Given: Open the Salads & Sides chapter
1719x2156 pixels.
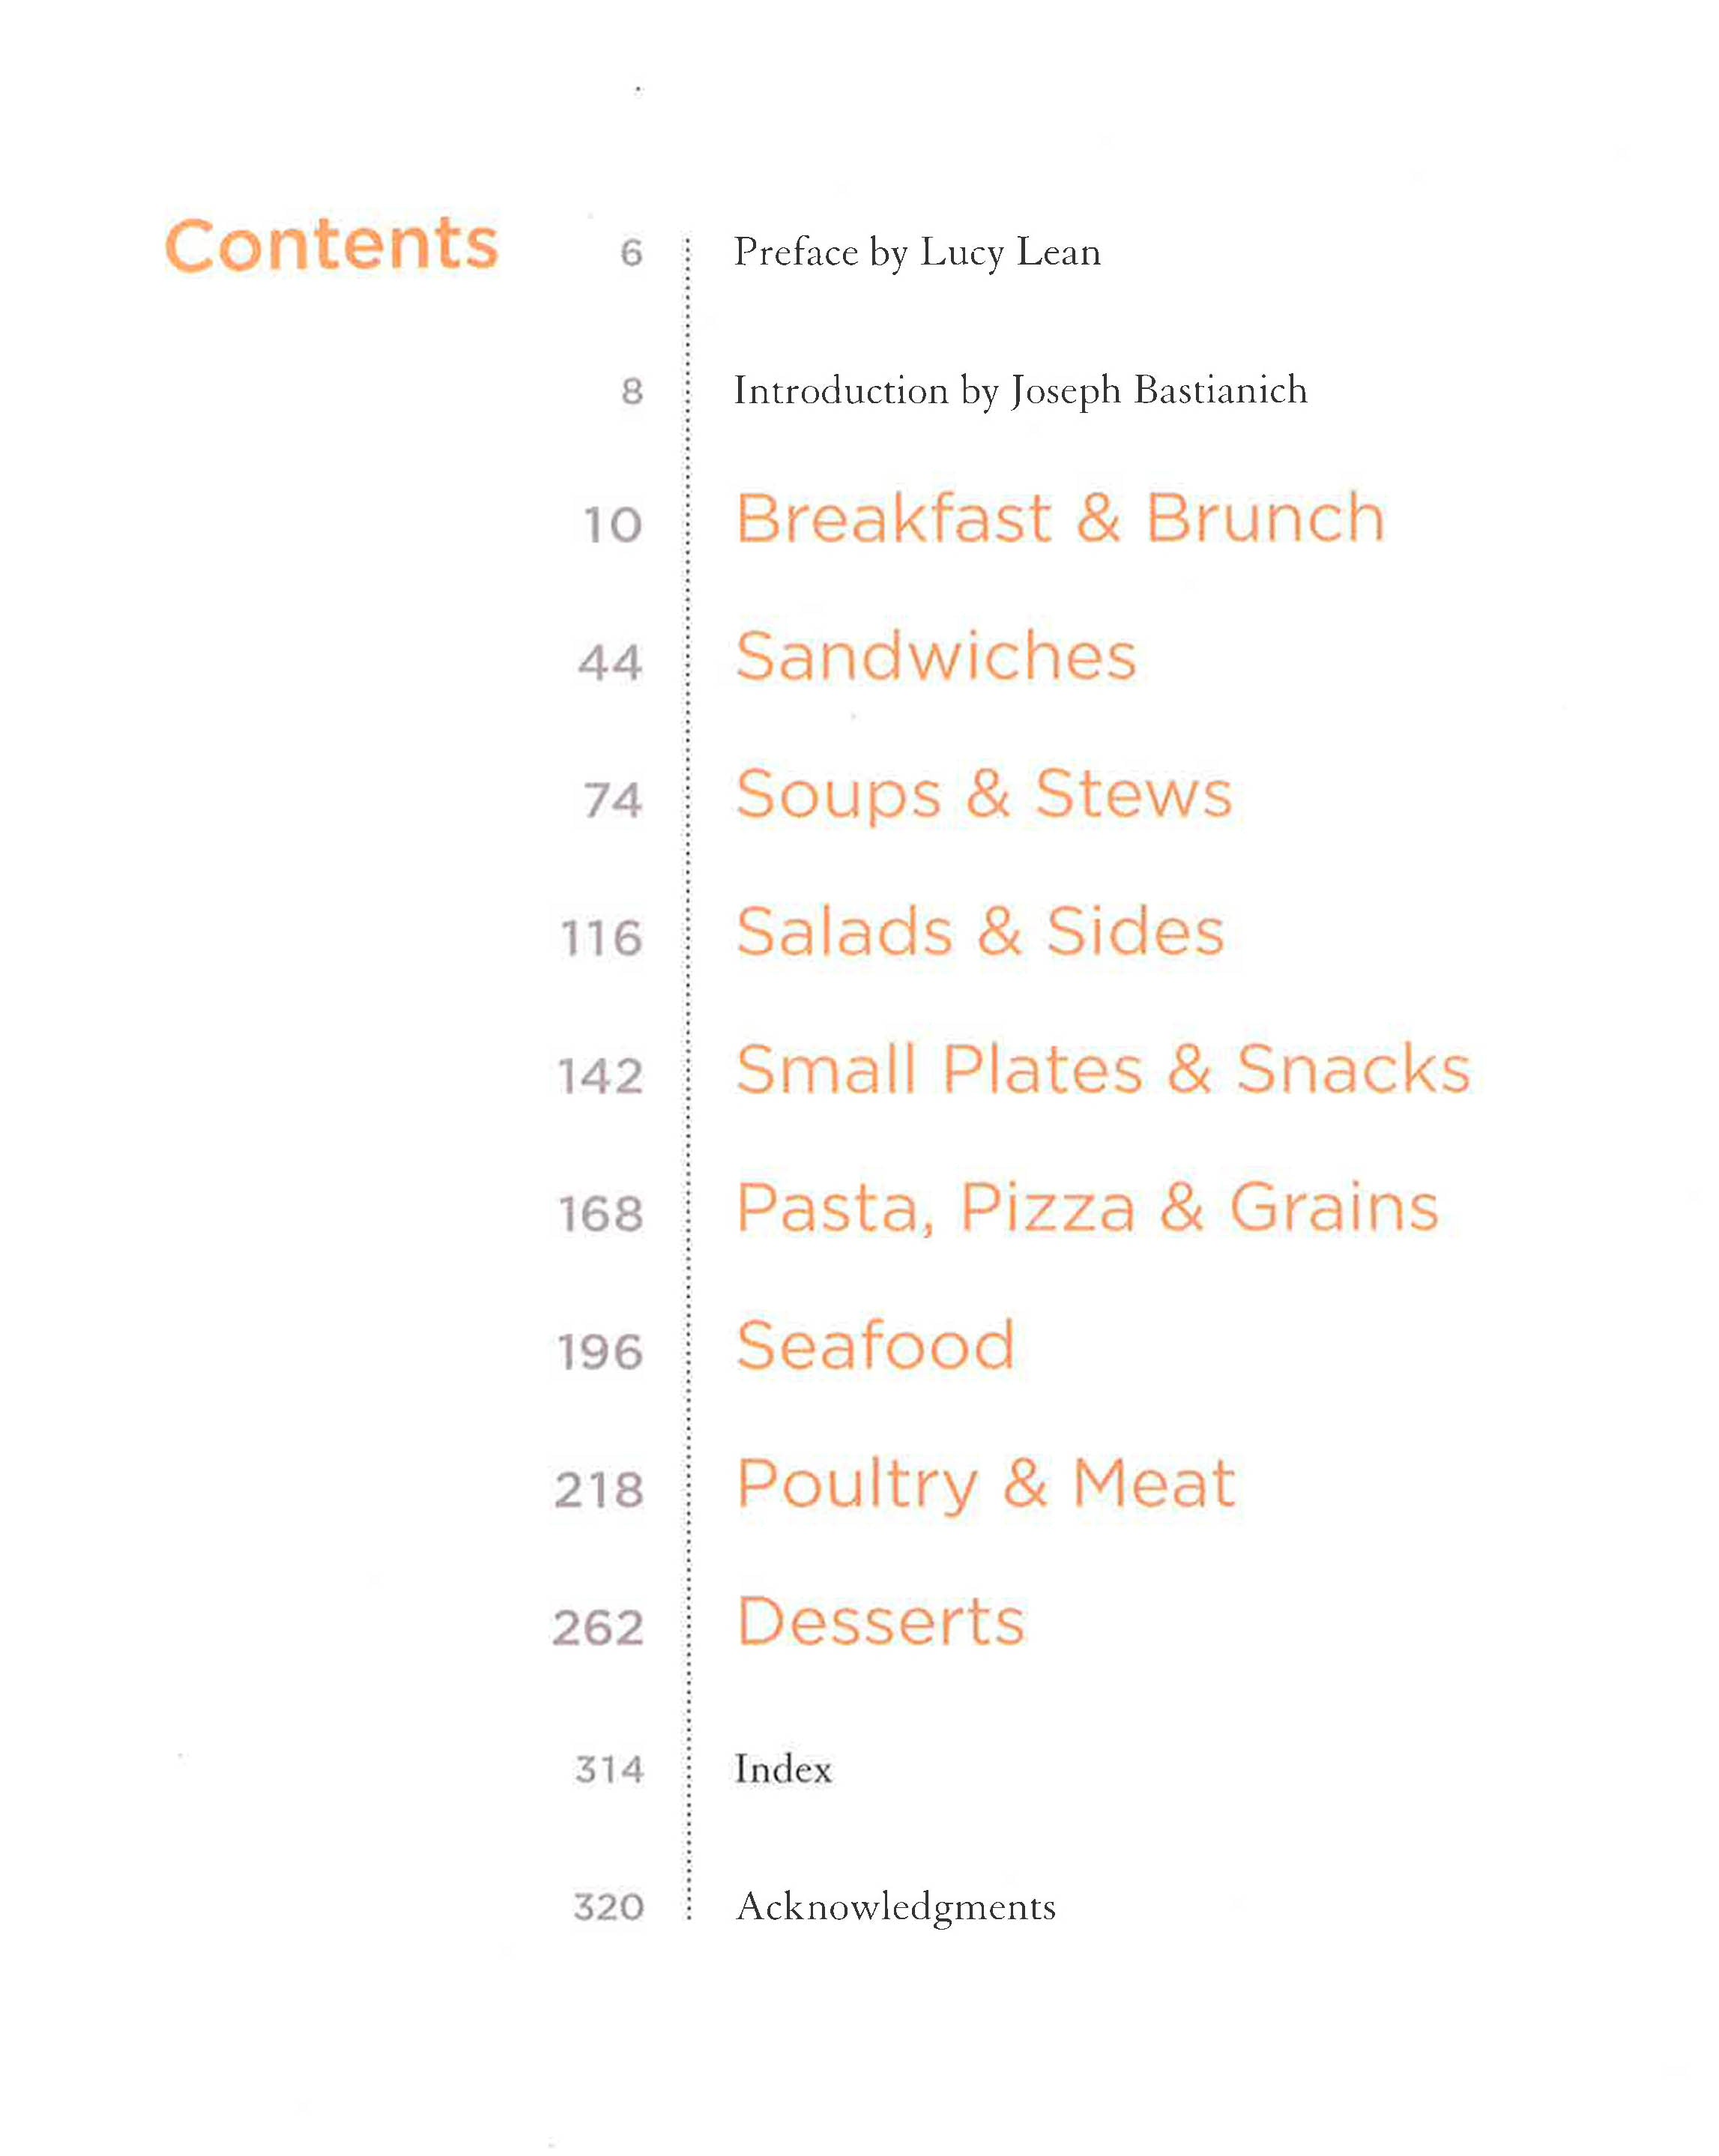Looking at the screenshot, I should click(979, 932).
